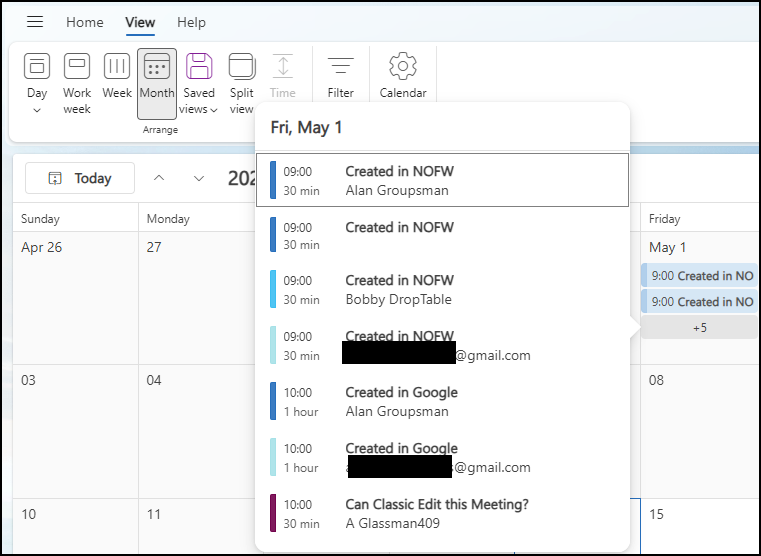Toggle Split view

[242, 83]
